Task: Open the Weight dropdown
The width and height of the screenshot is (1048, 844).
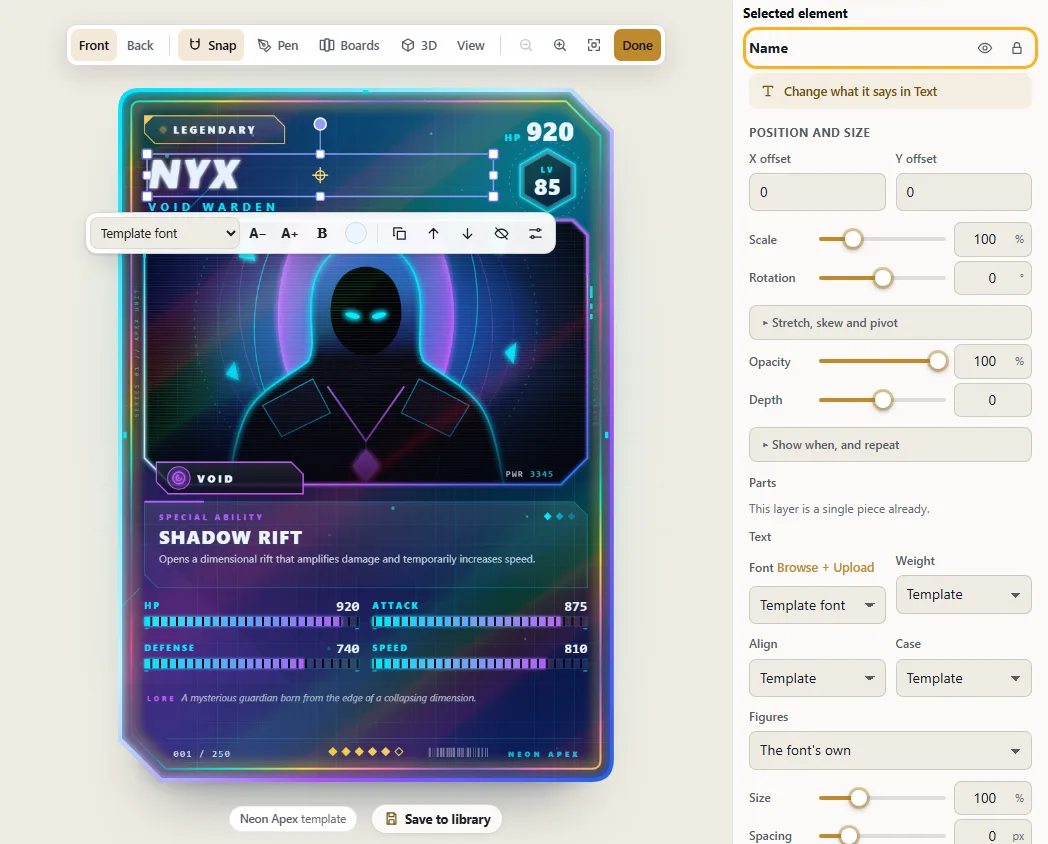Action: [964, 595]
